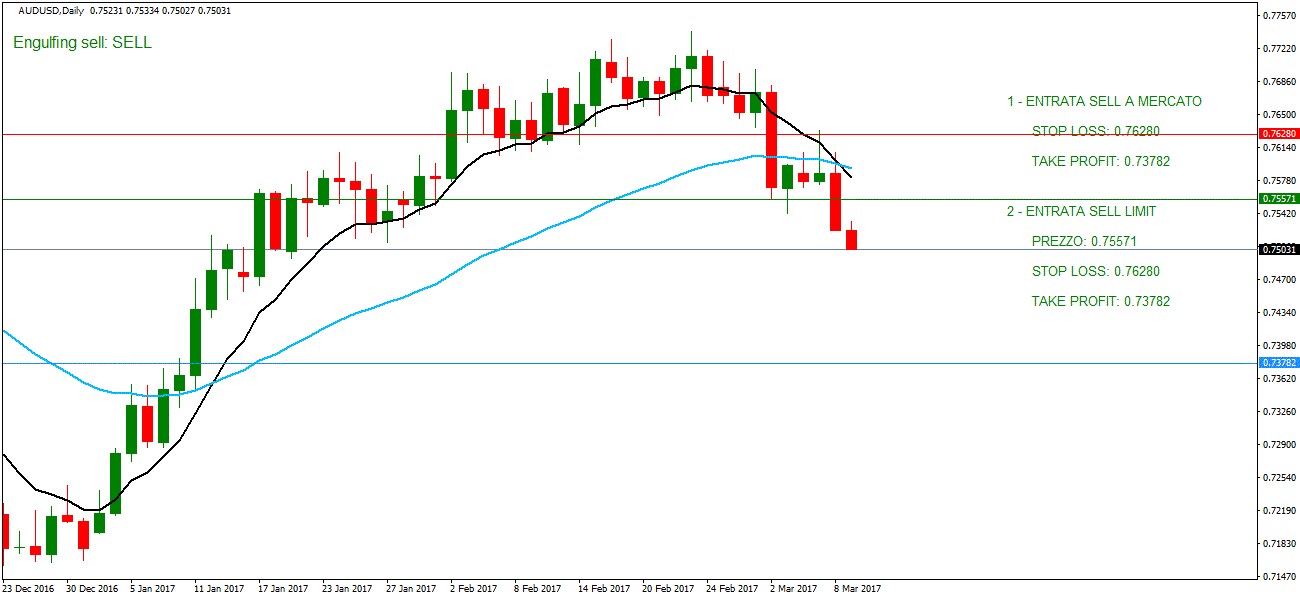
Task: Click the 0.74700 price axis label
Action: [x=1279, y=280]
